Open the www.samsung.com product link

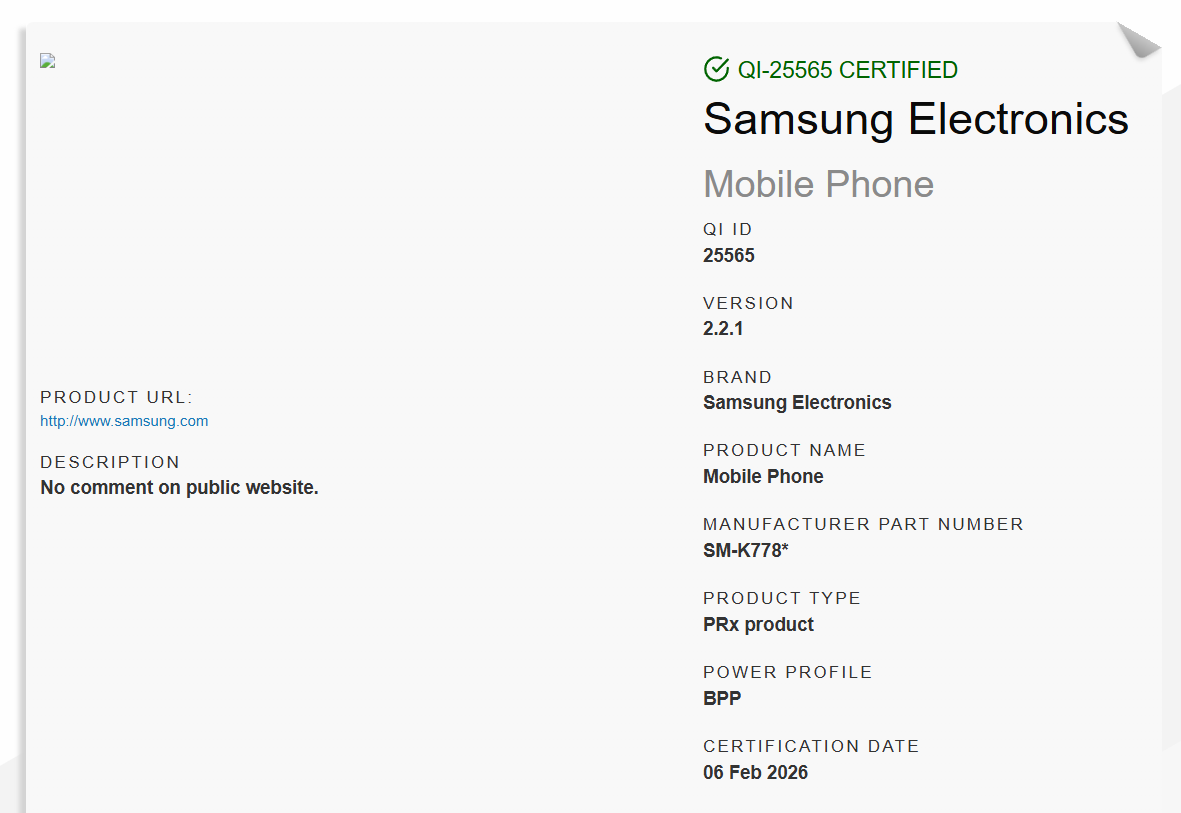click(124, 421)
